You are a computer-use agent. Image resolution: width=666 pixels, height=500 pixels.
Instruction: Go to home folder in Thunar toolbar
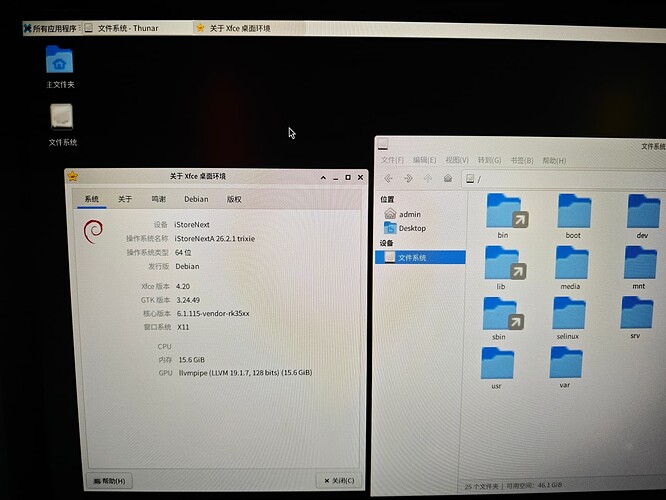pos(448,178)
